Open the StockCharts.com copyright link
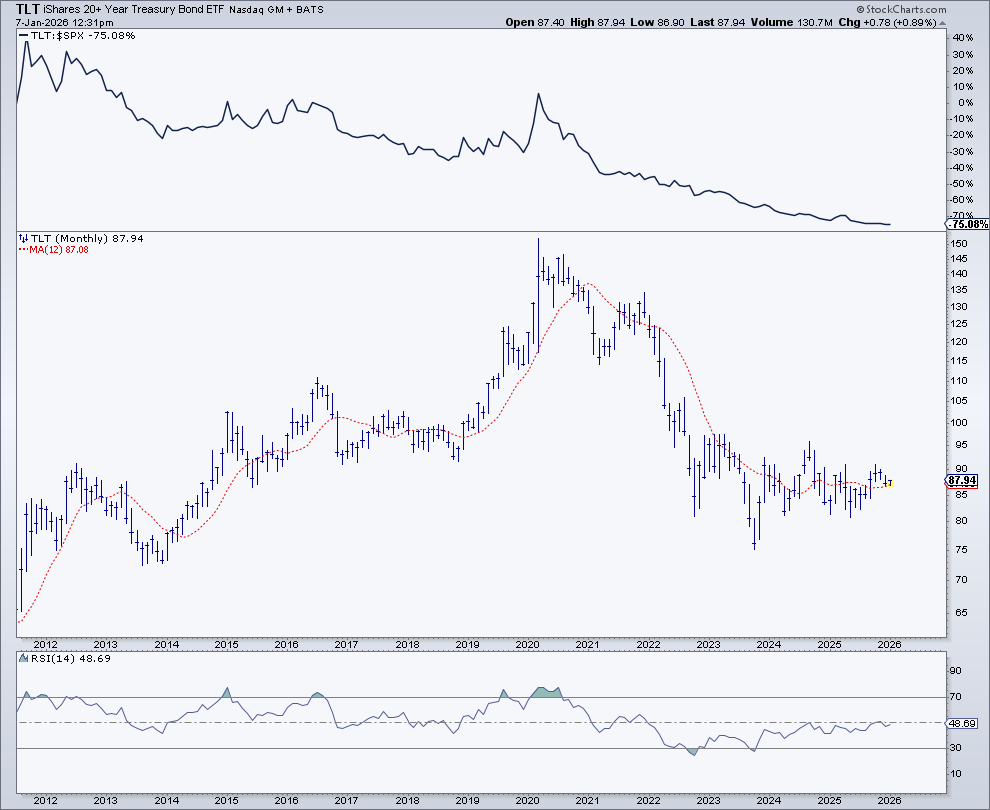Image resolution: width=990 pixels, height=810 pixels. (x=902, y=9)
